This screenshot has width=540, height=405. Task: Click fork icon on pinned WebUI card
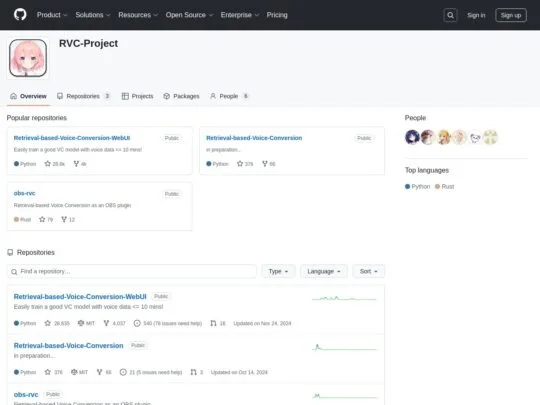click(76, 164)
